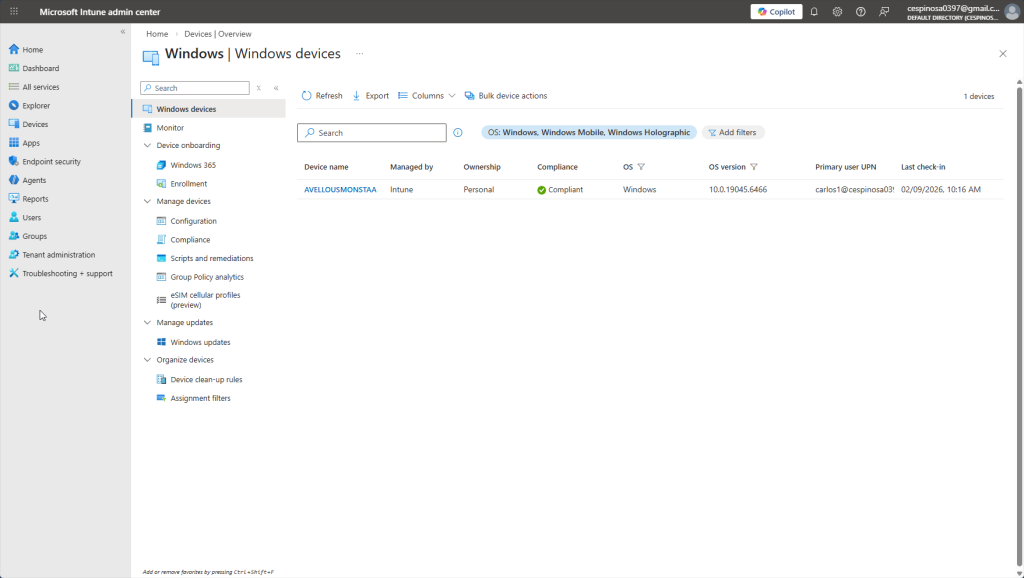Click the OS version column filter icon

pos(754,167)
